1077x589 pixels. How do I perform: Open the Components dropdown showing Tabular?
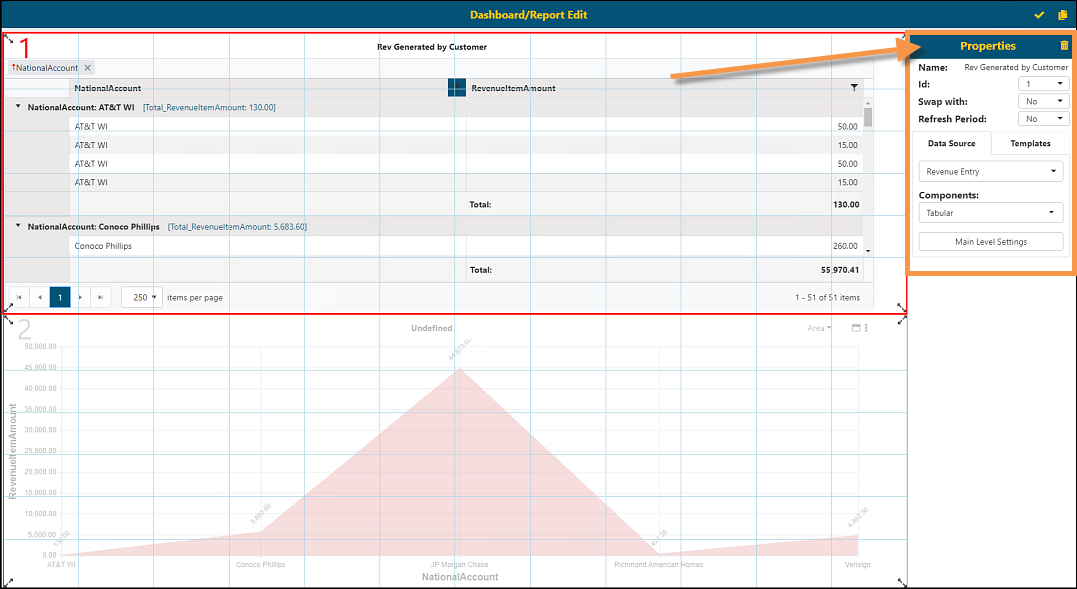(990, 212)
